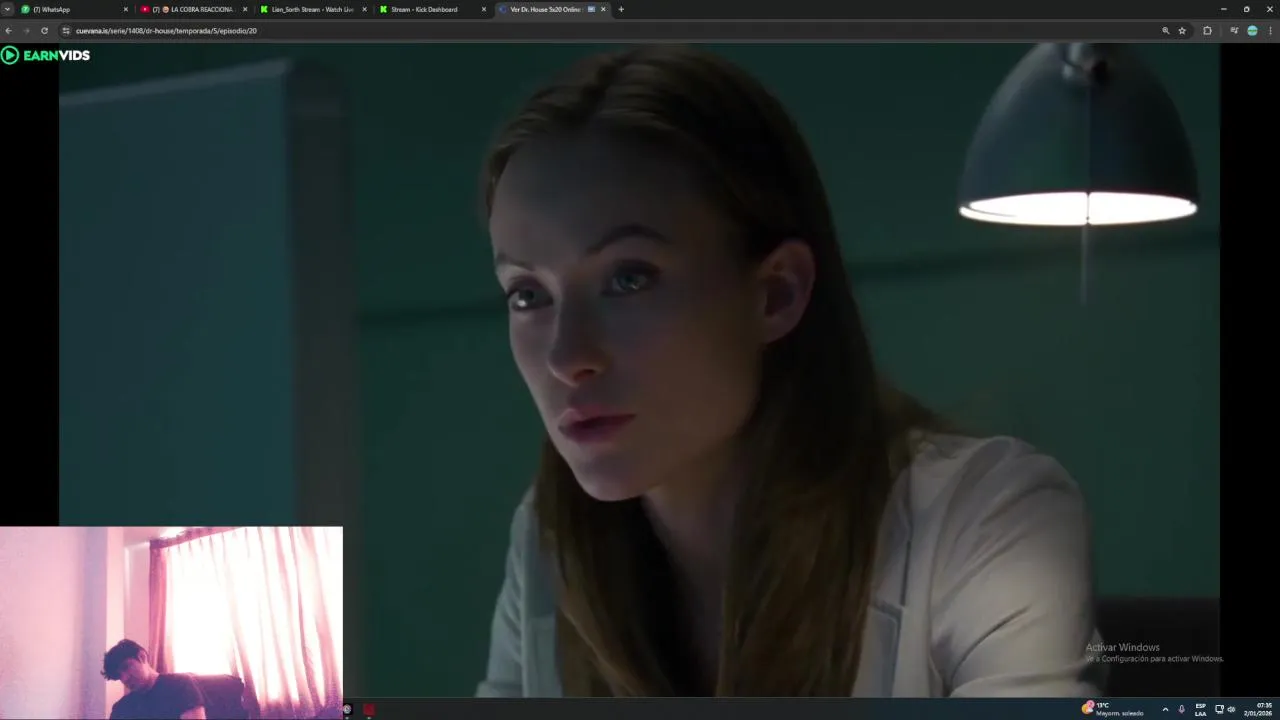The image size is (1280, 720).
Task: Close the Lien_Sorth Stream tab
Action: coord(364,9)
